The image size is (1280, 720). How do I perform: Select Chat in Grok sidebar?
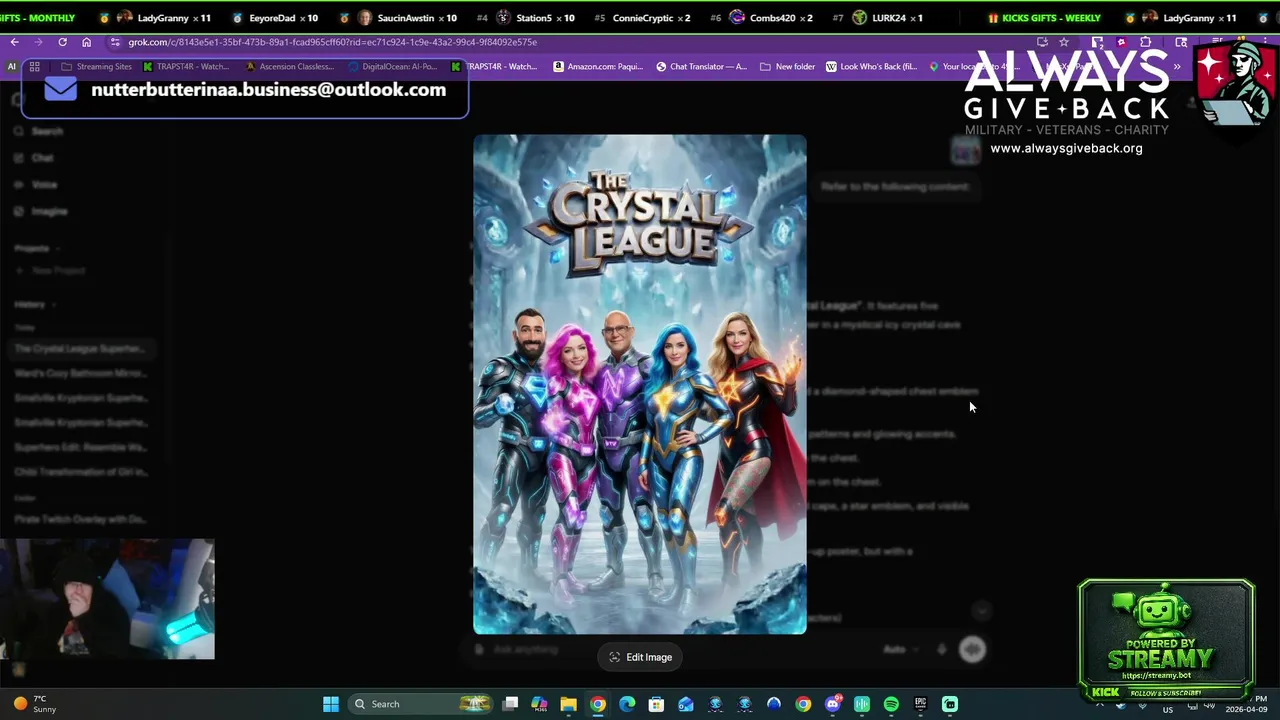click(x=35, y=158)
